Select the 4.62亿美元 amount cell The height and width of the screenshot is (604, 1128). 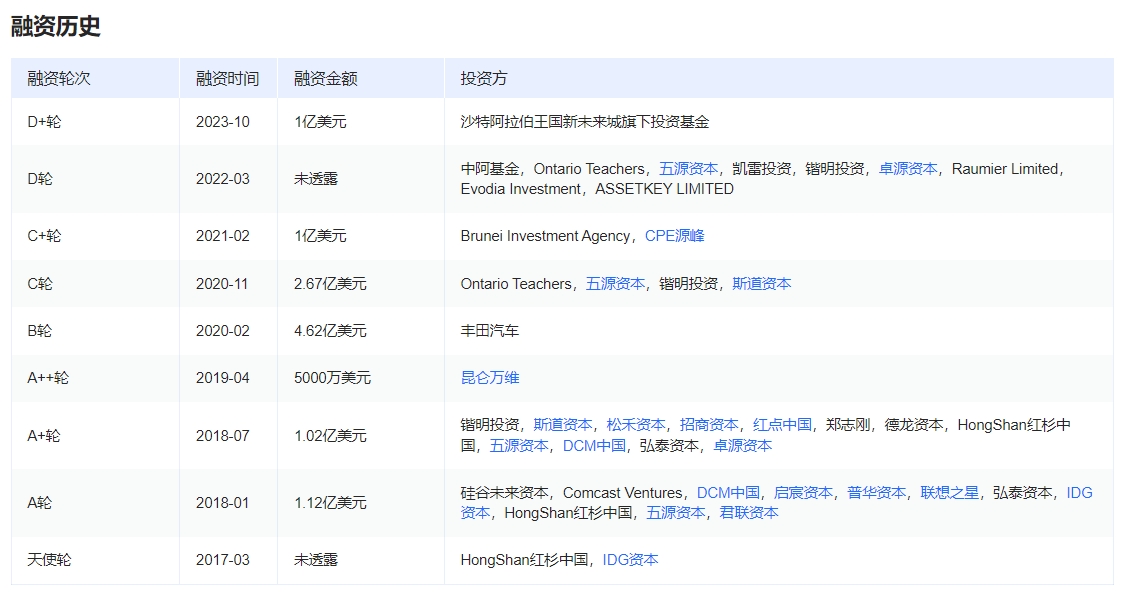330,331
